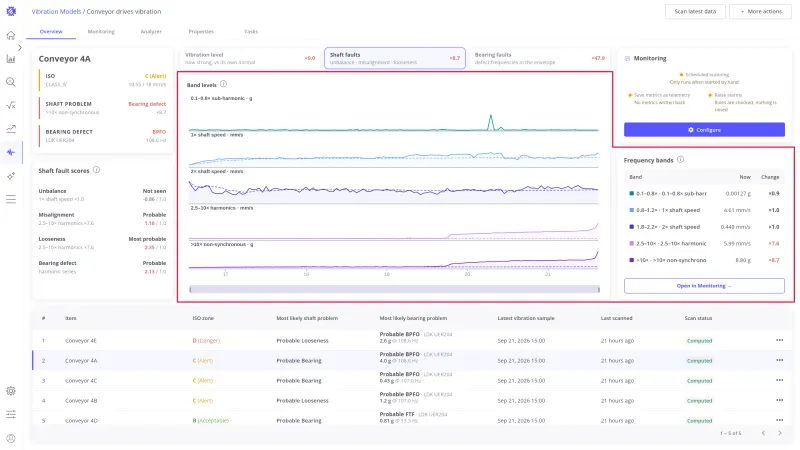Click the Monitoring panel header icon
The width and height of the screenshot is (800, 450).
(x=627, y=59)
